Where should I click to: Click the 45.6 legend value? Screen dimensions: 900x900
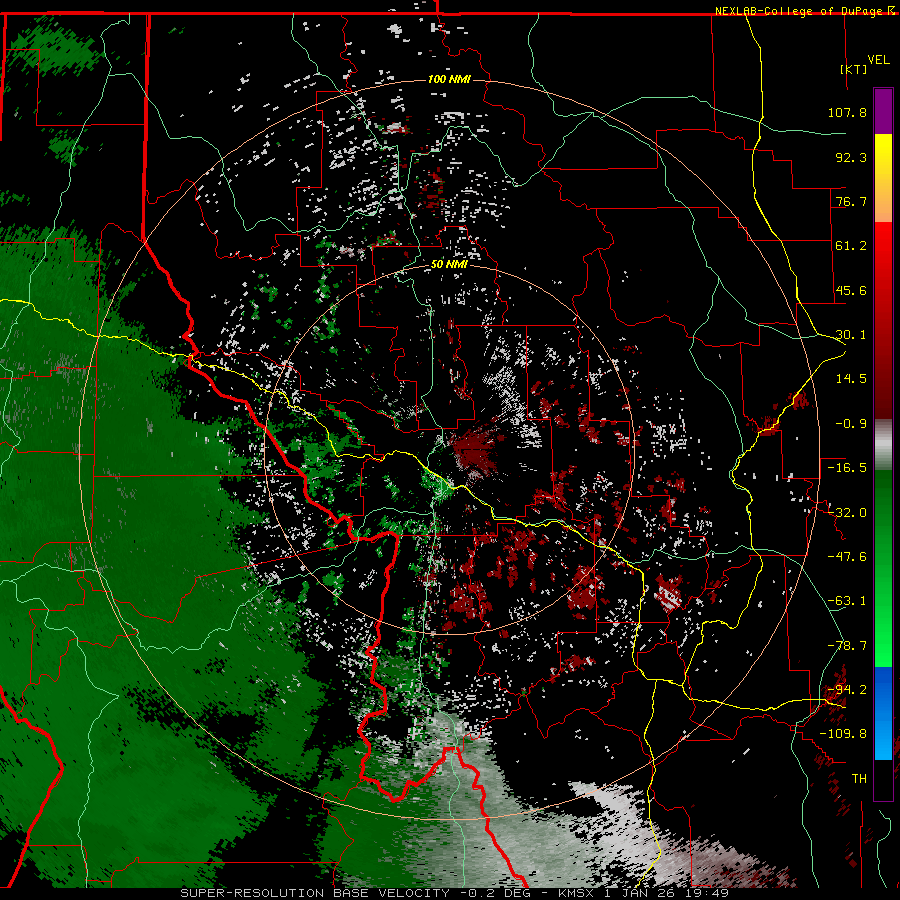coord(851,290)
